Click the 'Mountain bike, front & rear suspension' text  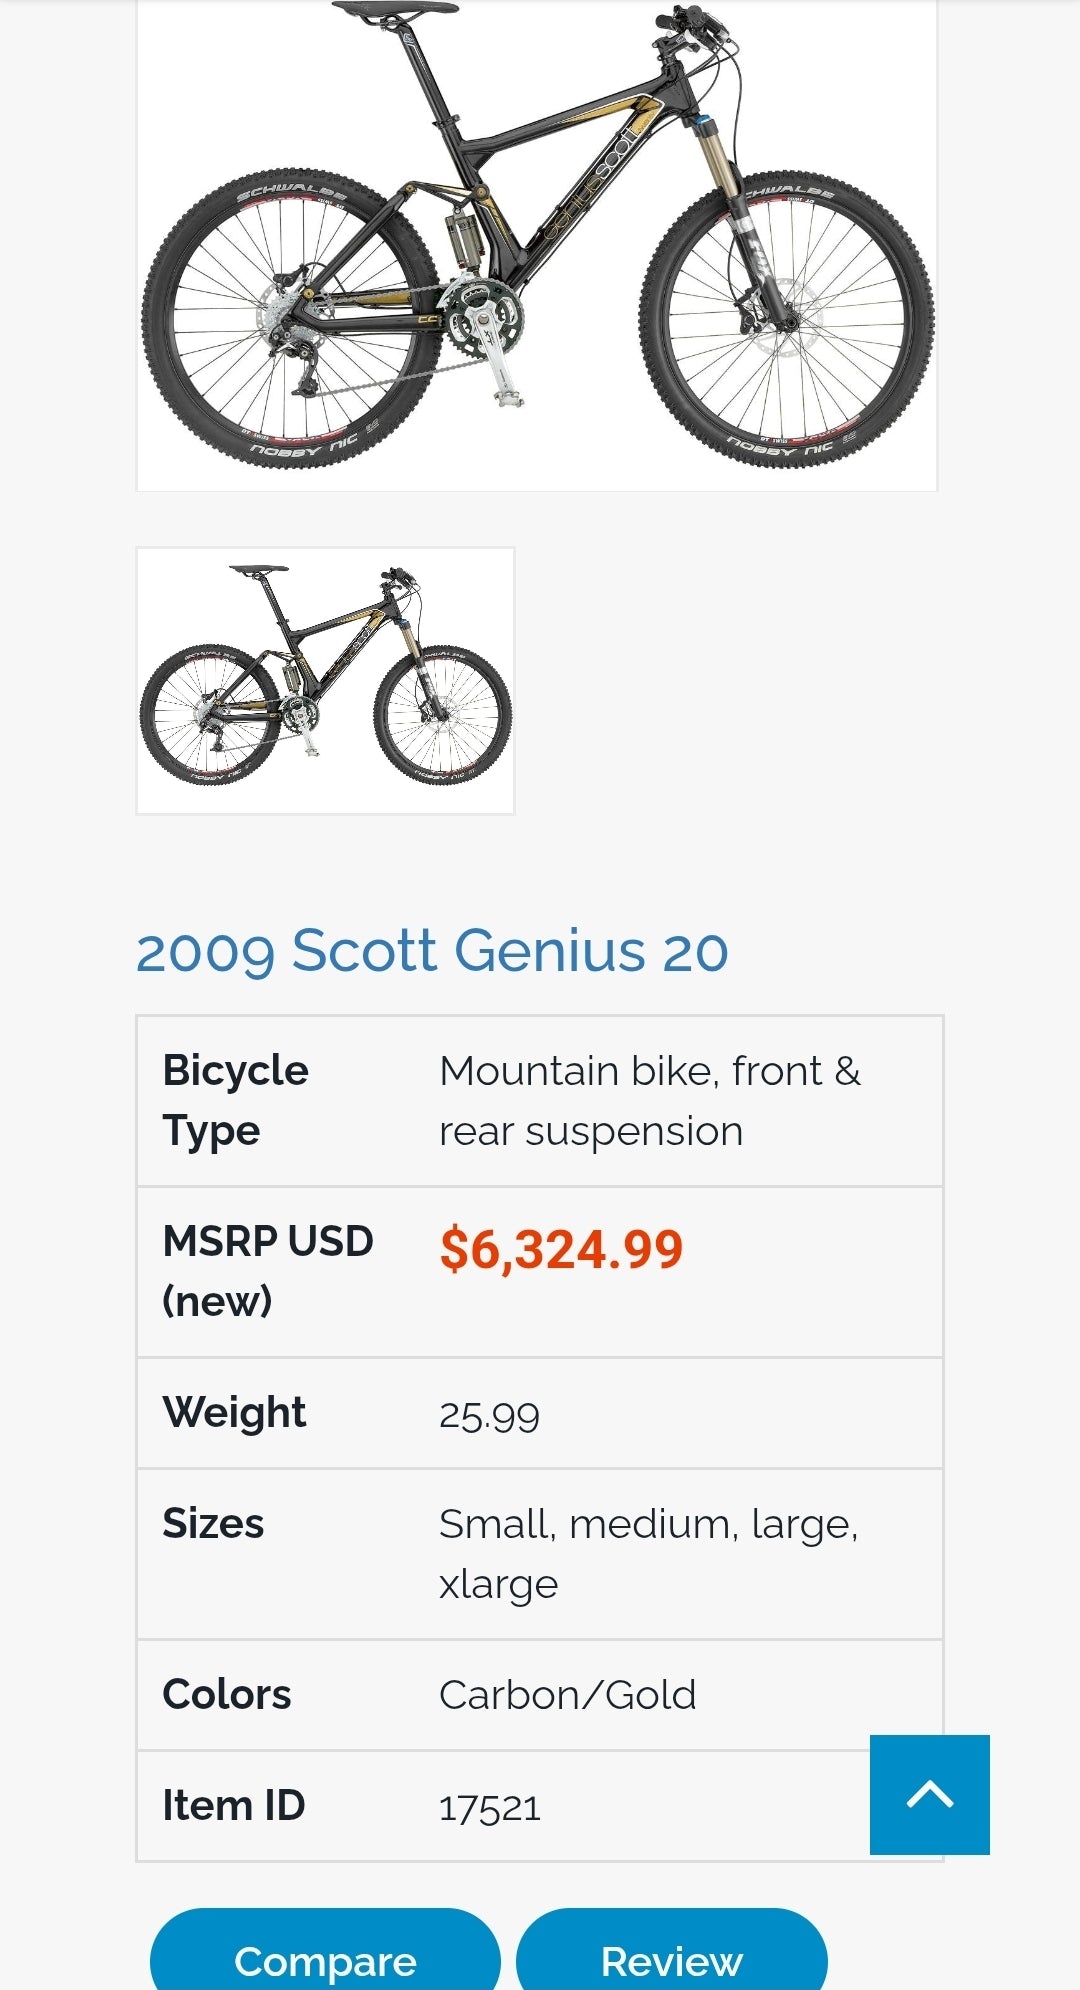click(649, 1100)
